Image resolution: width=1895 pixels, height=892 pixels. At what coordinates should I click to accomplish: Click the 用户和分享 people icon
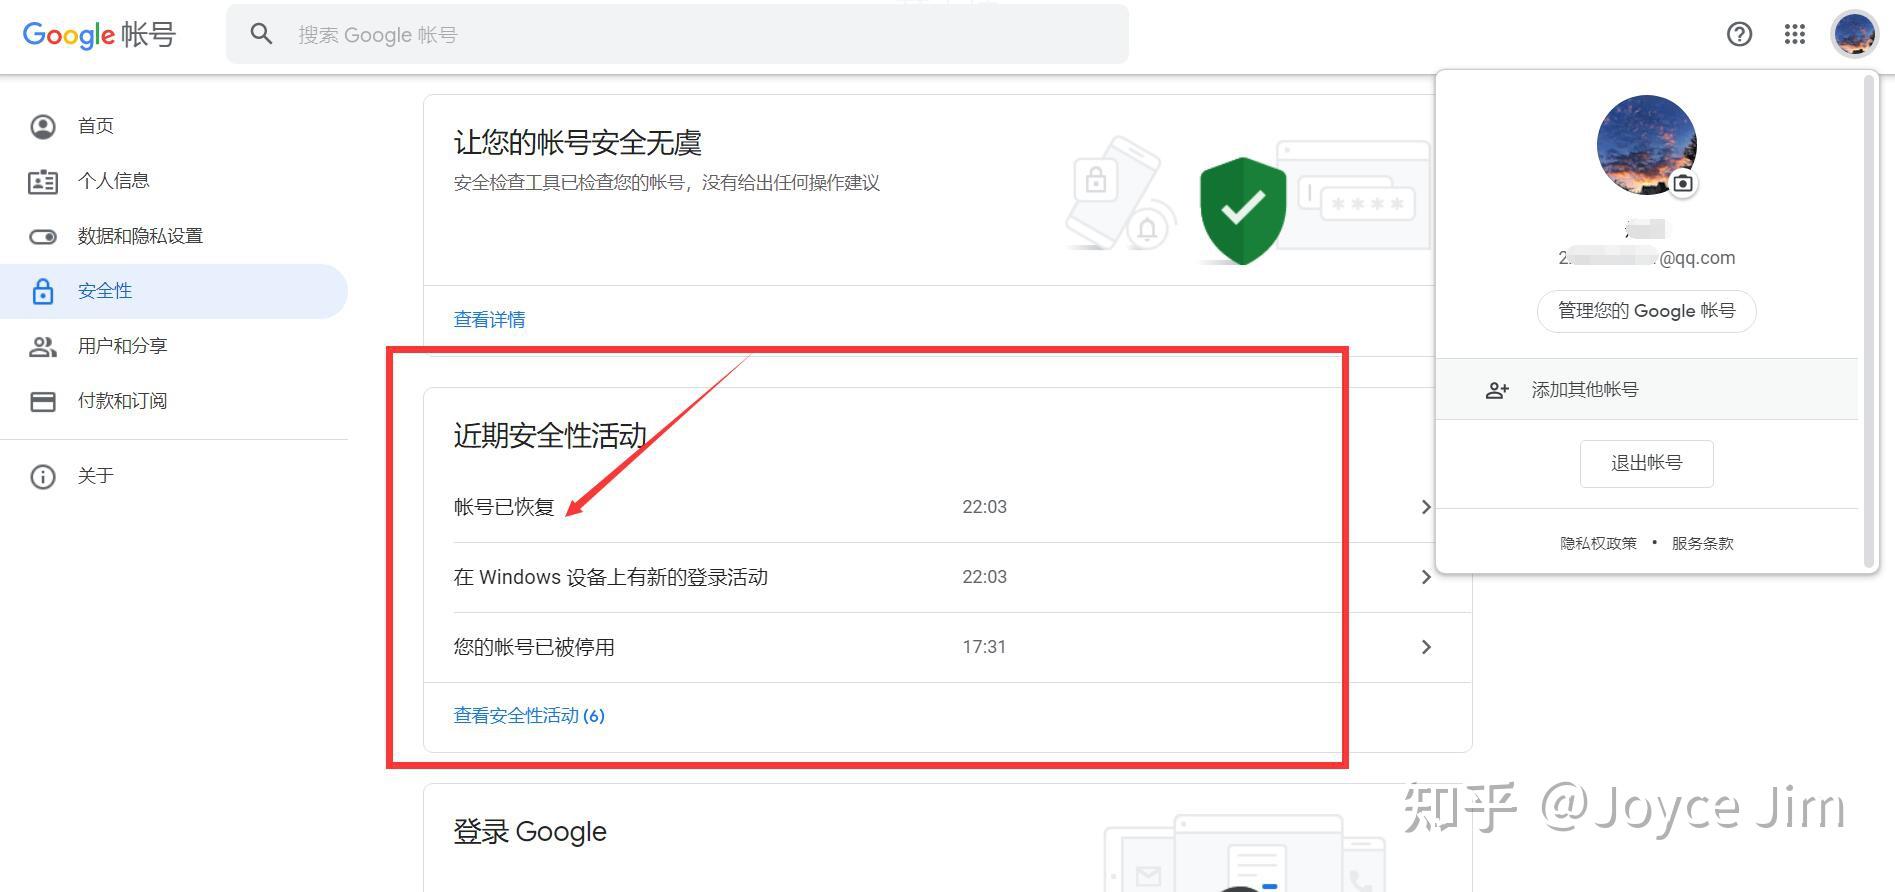43,347
